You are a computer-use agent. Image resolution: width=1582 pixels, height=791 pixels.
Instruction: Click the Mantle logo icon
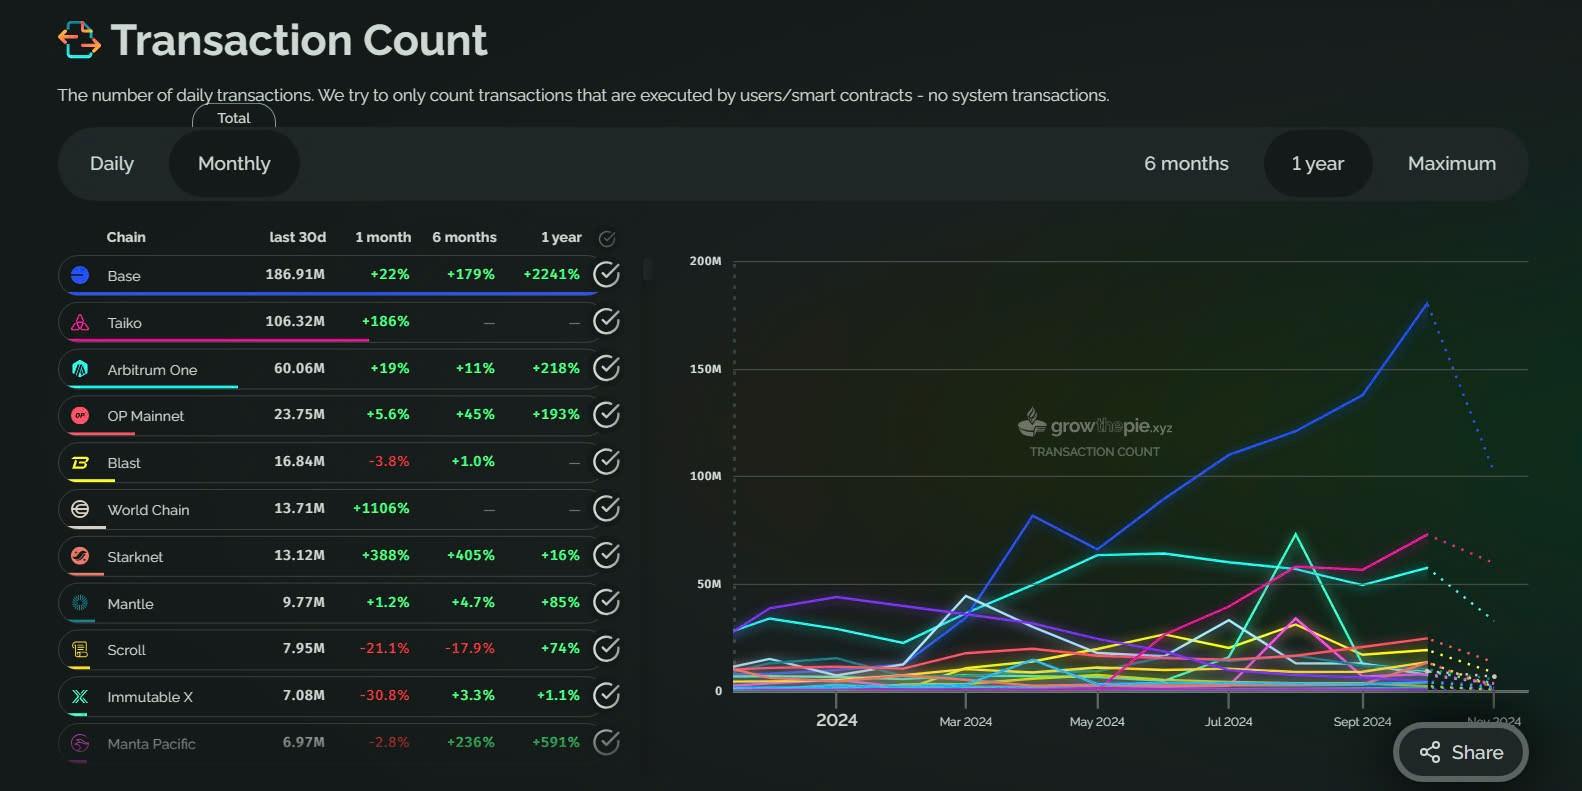tap(80, 603)
